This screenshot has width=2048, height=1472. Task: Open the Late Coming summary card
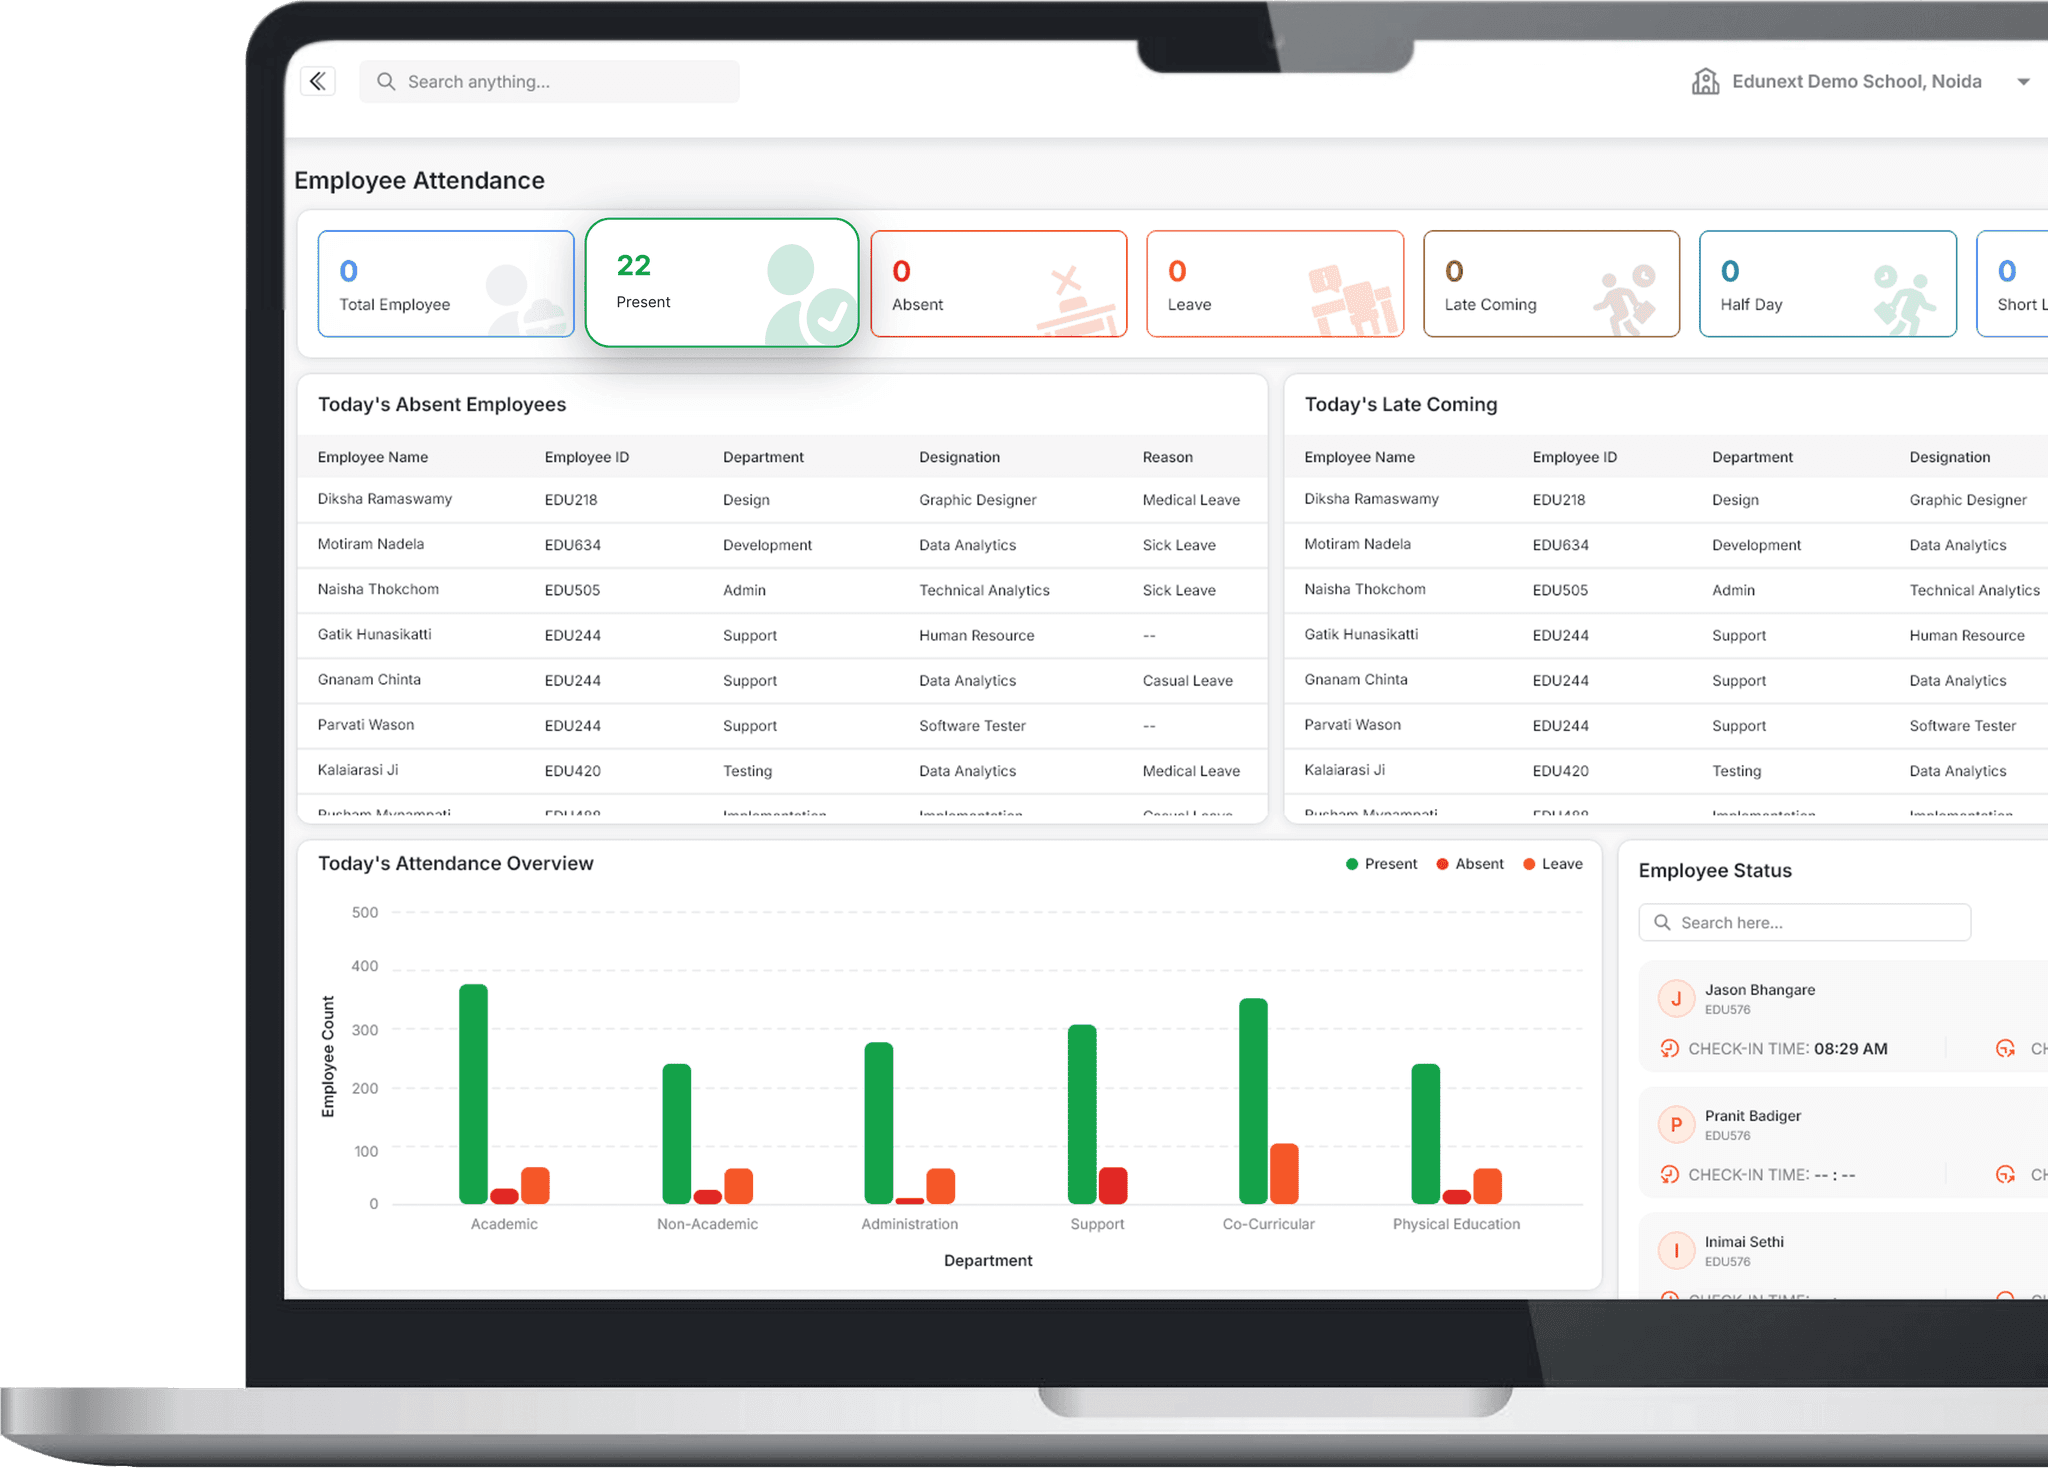[x=1551, y=284]
